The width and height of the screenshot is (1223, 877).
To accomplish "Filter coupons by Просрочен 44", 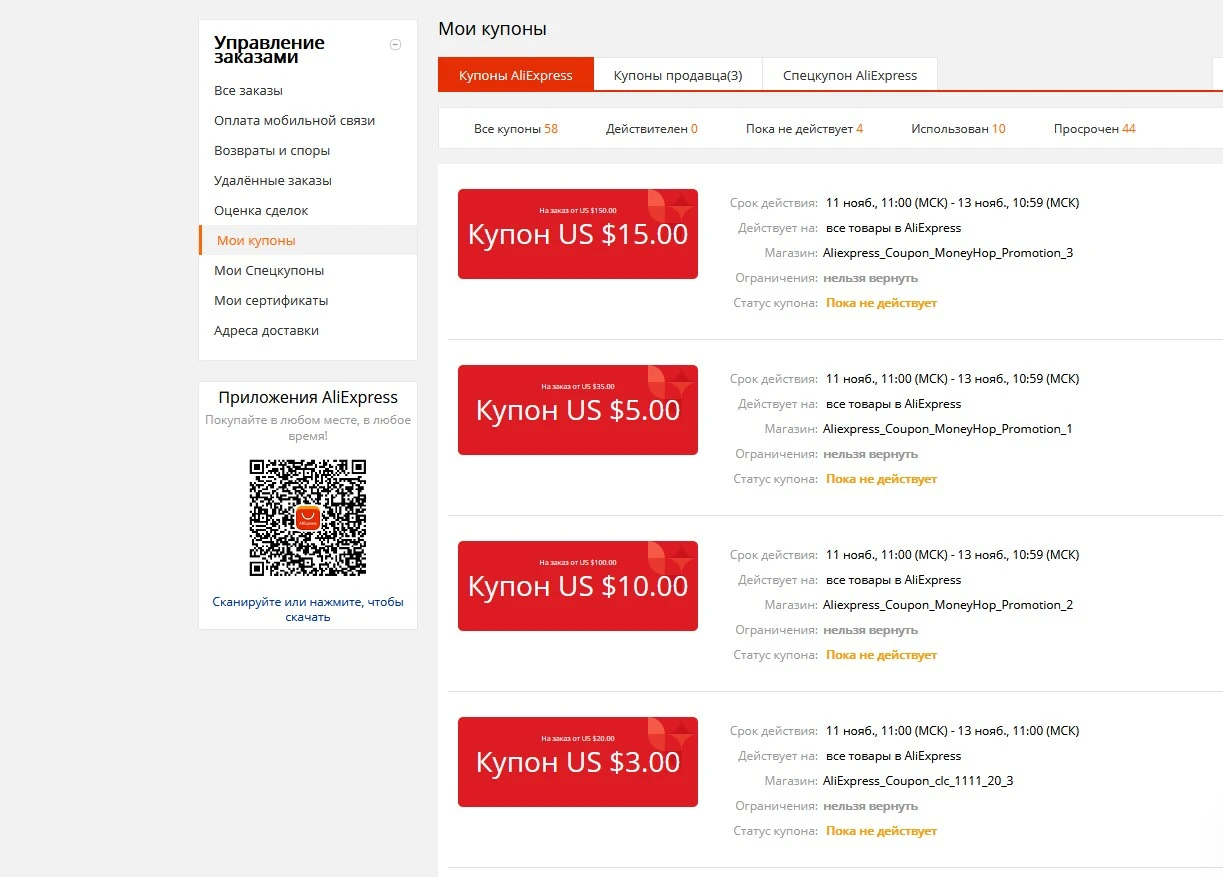I will point(1095,129).
